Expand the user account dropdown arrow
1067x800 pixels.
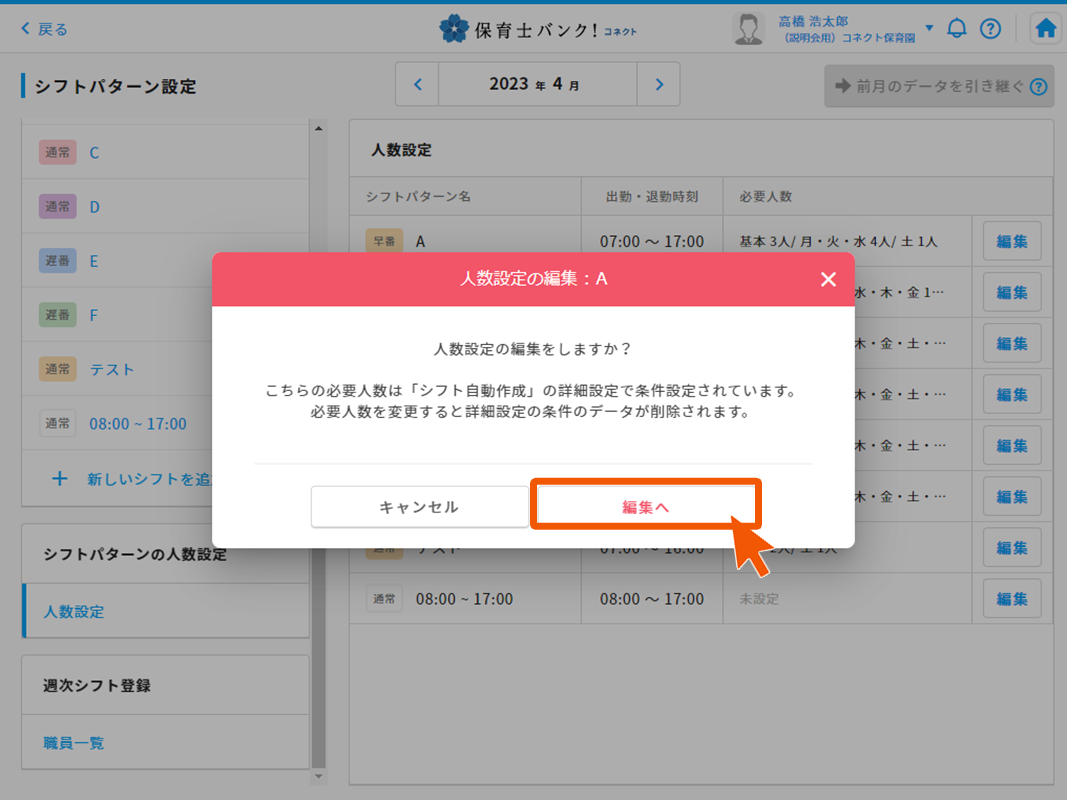pos(929,28)
